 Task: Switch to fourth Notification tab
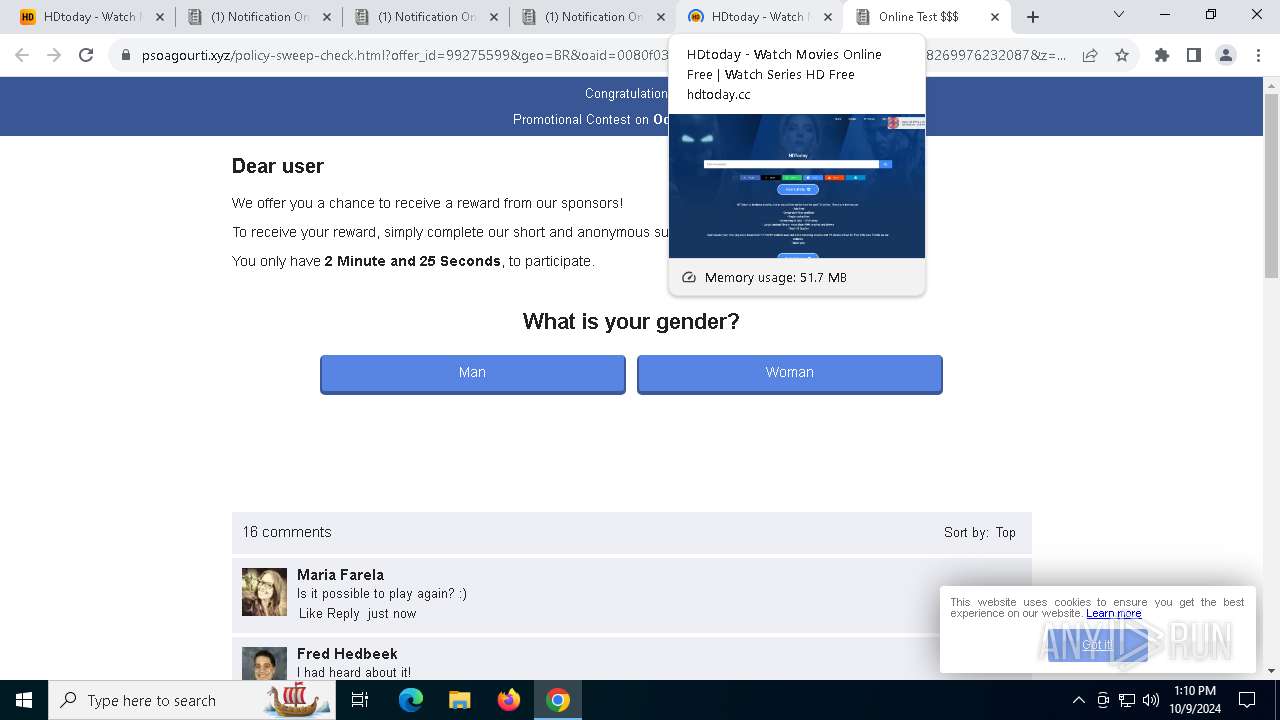(x=592, y=17)
